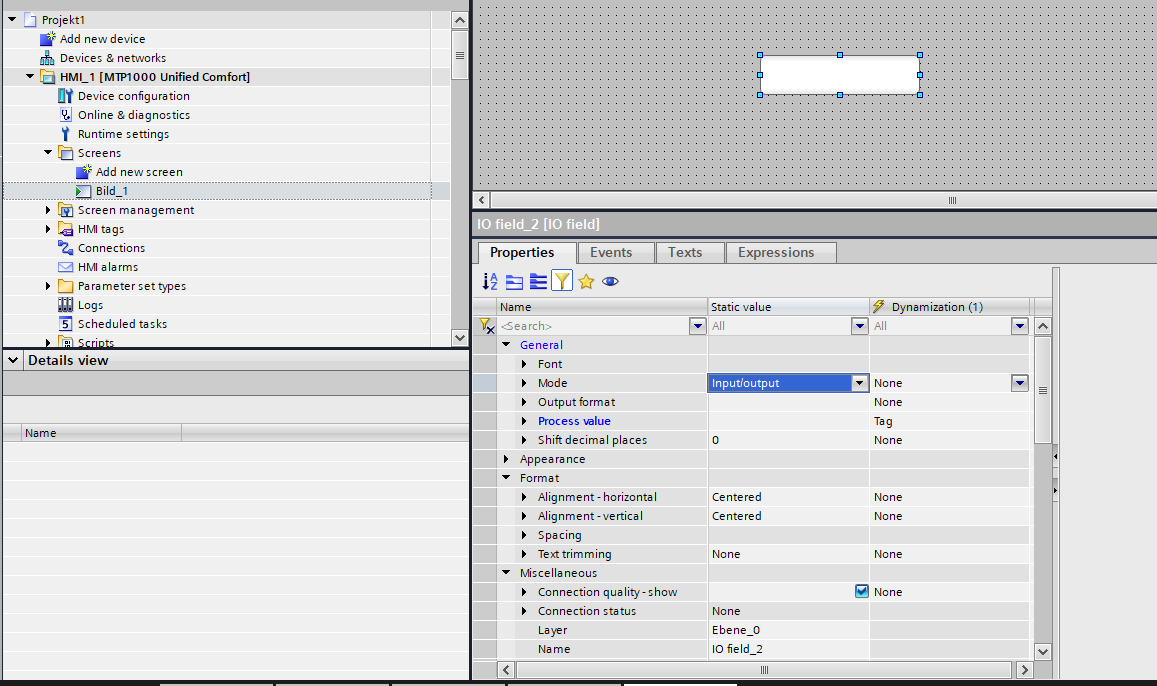Expand the Appearance property group
Screen dimensions: 1157x686
[506, 459]
